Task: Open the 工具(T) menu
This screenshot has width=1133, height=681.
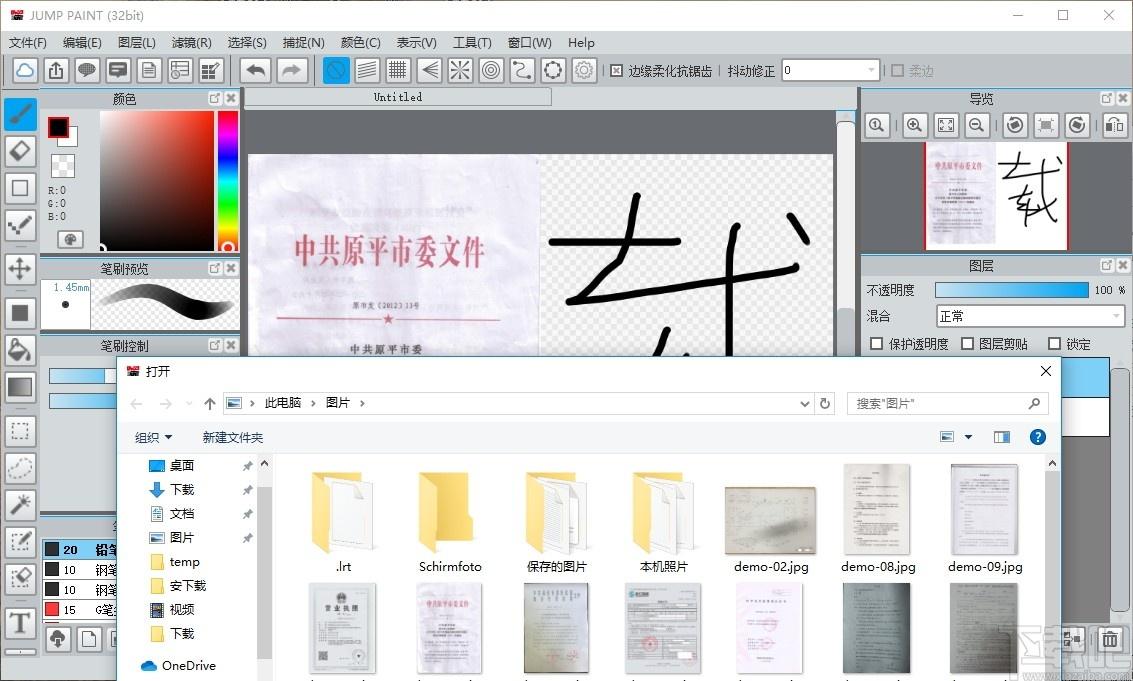Action: [472, 43]
